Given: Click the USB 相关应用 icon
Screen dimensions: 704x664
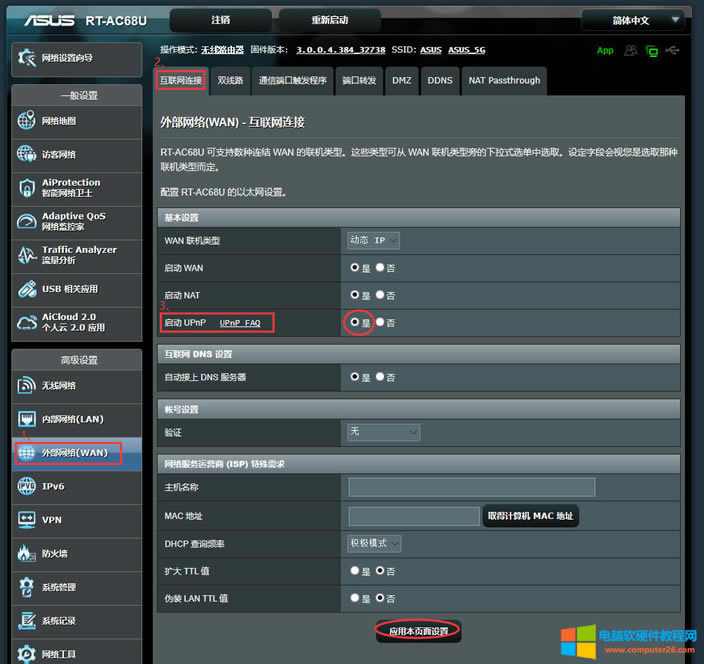Looking at the screenshot, I should (26, 289).
